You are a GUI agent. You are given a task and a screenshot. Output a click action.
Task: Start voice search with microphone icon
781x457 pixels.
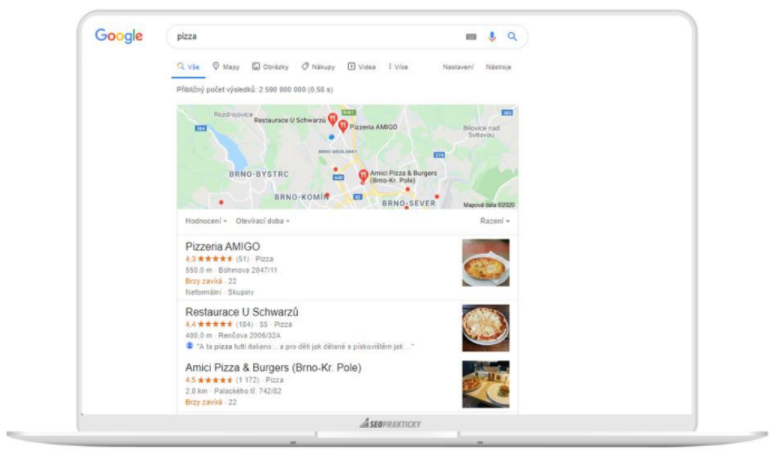(492, 36)
